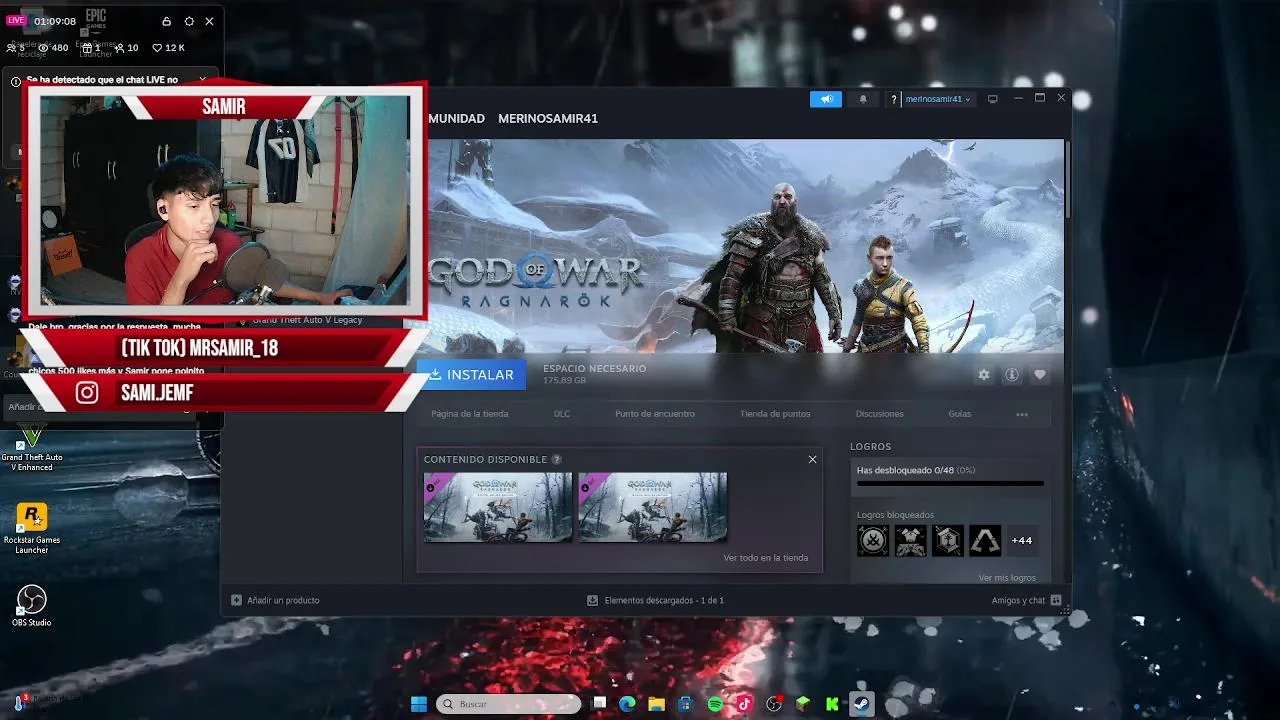Open COMUNIDAD menu in Steam

pos(456,118)
